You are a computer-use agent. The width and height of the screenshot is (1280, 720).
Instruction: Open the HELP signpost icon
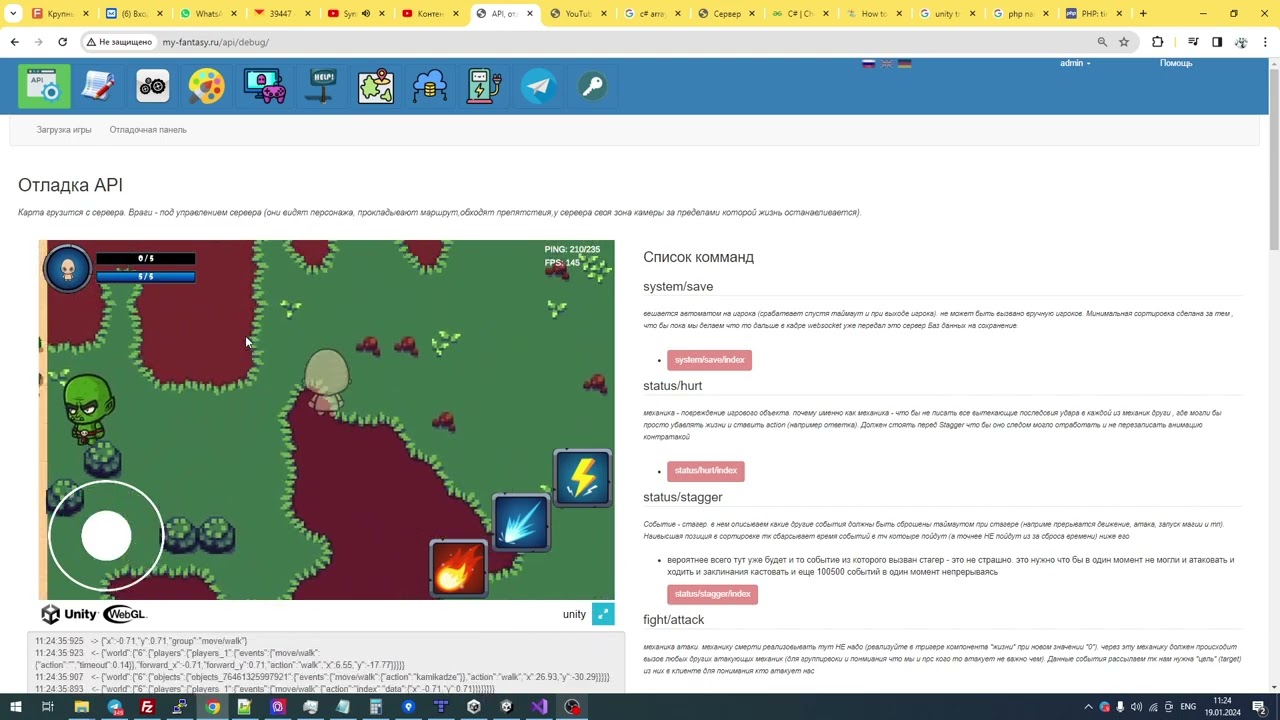click(322, 86)
